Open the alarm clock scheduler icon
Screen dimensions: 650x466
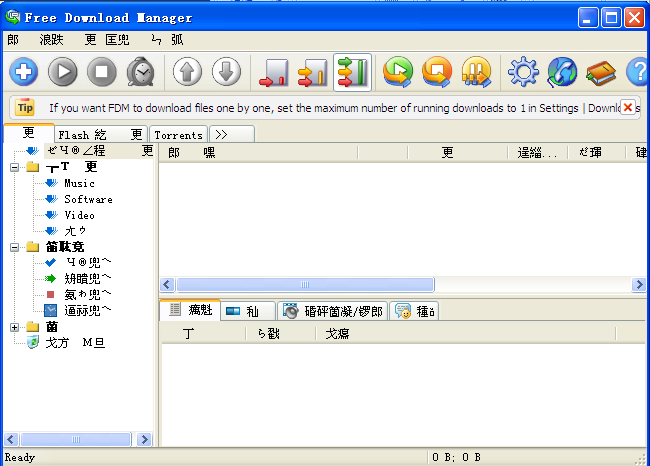click(141, 72)
